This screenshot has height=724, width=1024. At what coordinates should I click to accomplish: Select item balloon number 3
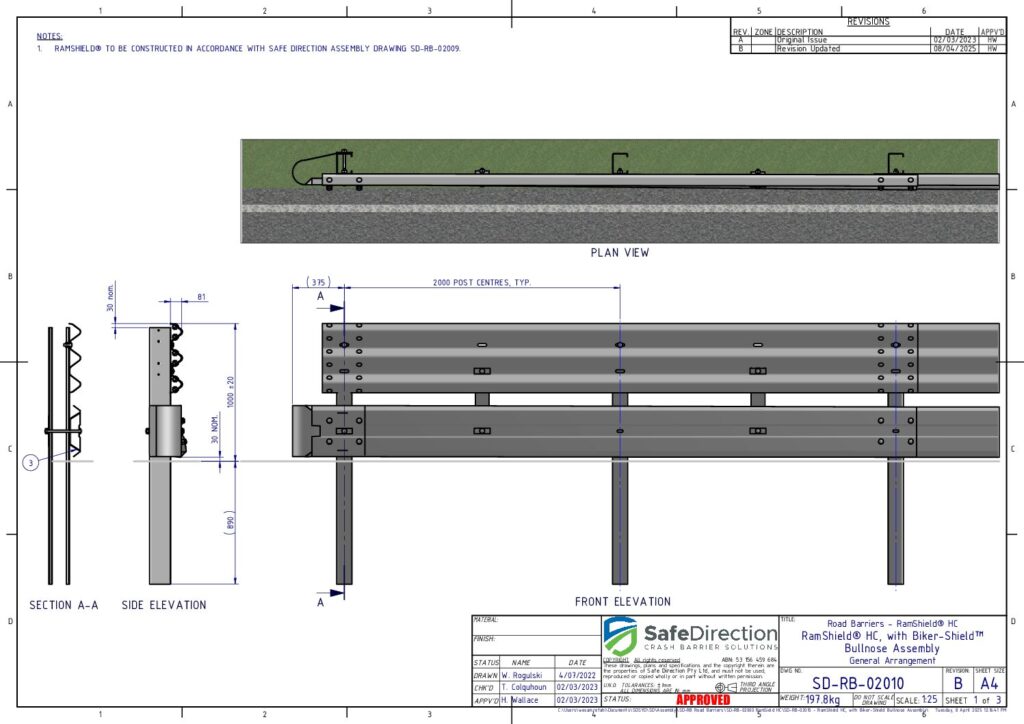click(30, 462)
